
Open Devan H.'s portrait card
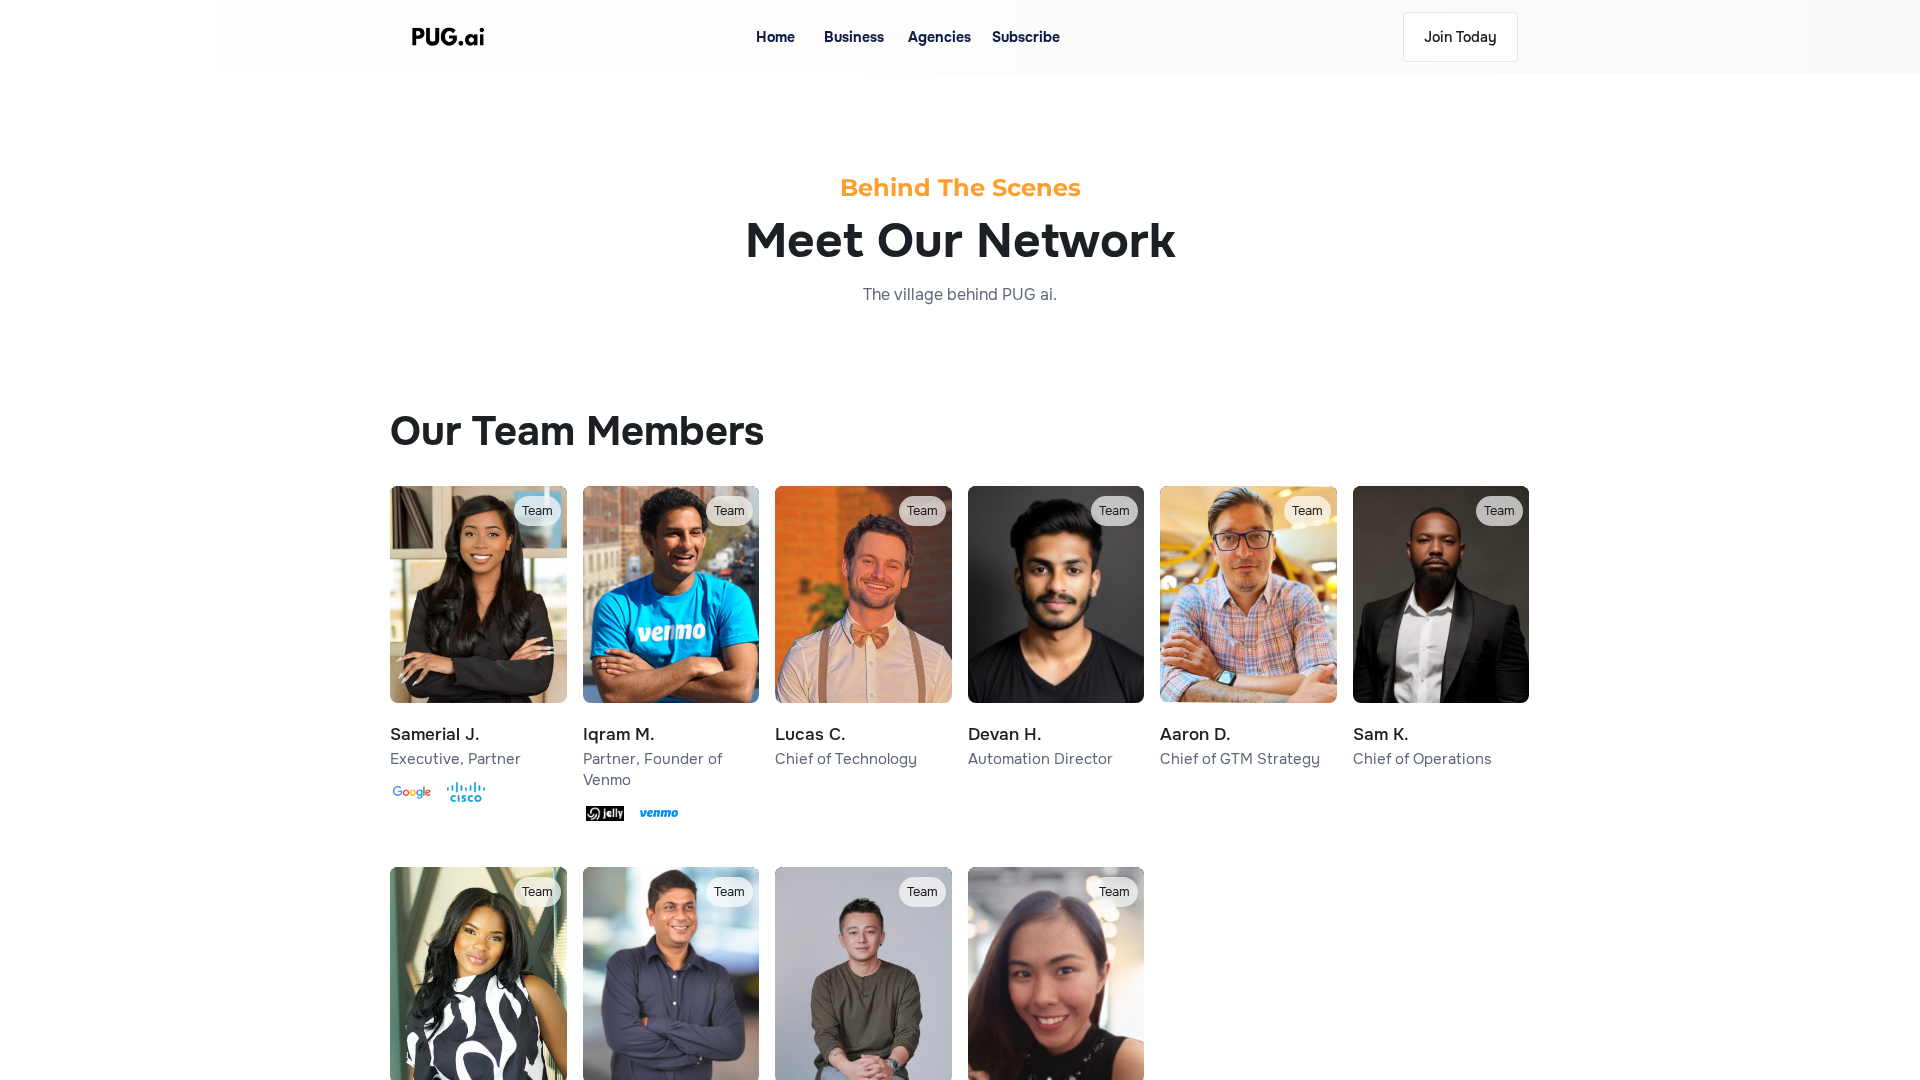pos(1056,610)
